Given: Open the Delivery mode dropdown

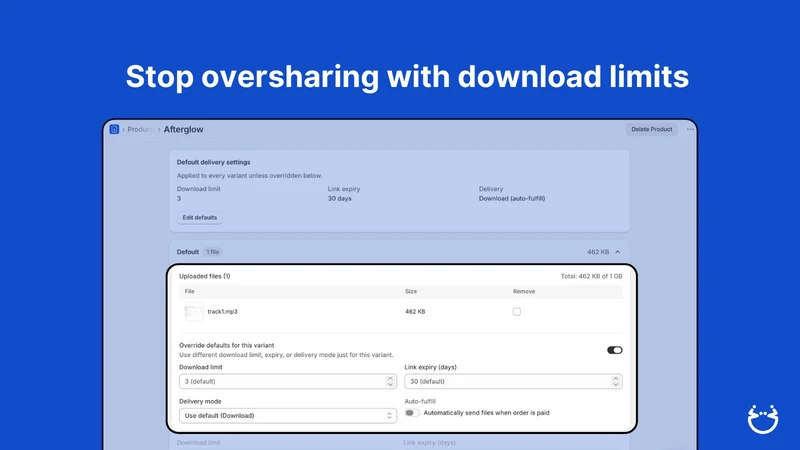Looking at the screenshot, I should pyautogui.click(x=288, y=416).
